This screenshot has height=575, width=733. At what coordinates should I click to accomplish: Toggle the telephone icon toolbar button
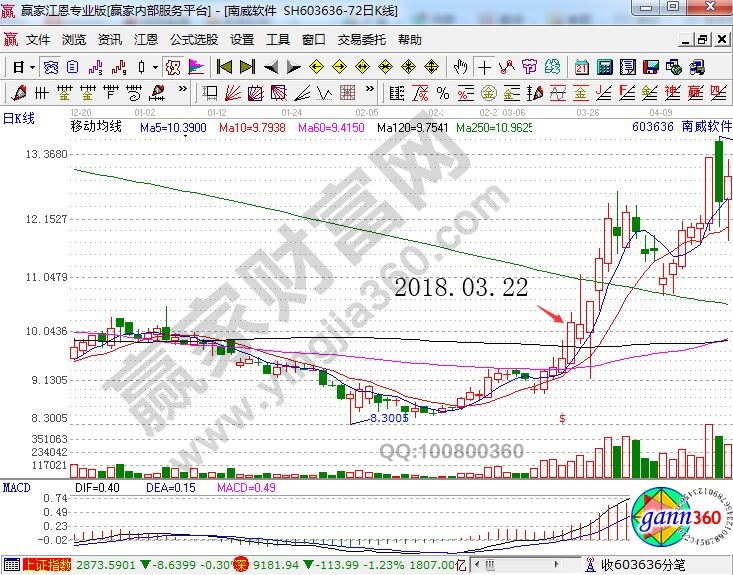click(696, 67)
